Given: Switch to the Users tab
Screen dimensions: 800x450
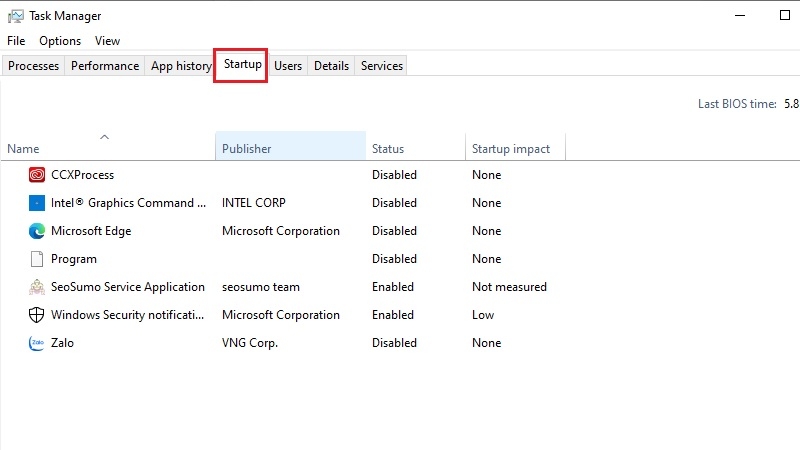Looking at the screenshot, I should click(288, 66).
